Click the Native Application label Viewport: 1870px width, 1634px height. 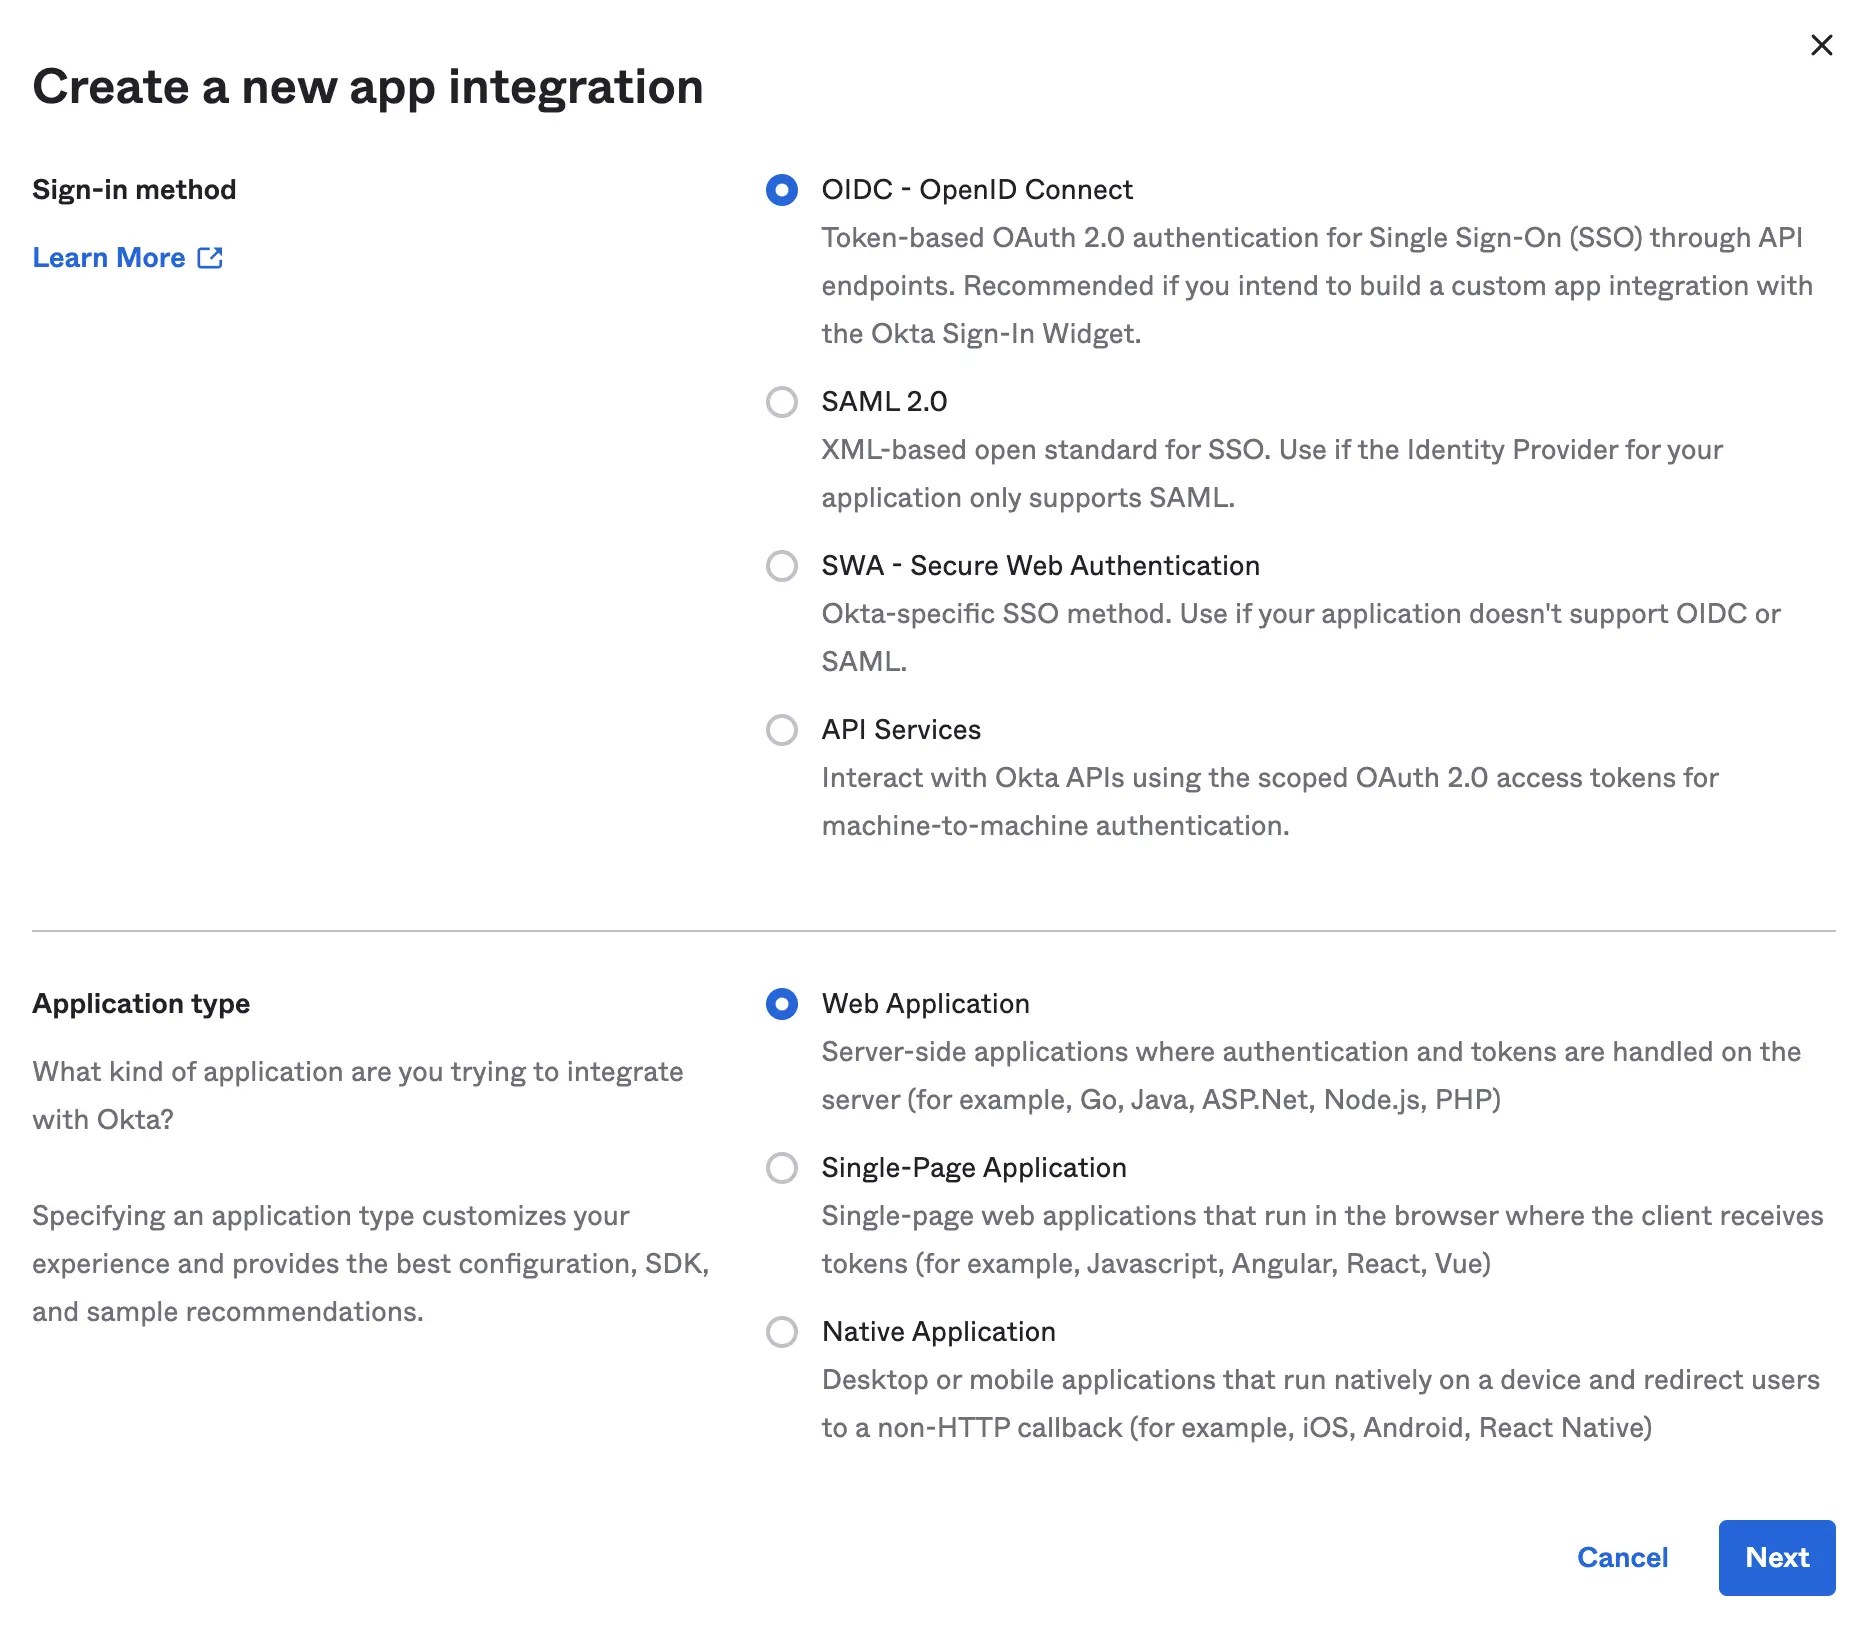tap(937, 1332)
